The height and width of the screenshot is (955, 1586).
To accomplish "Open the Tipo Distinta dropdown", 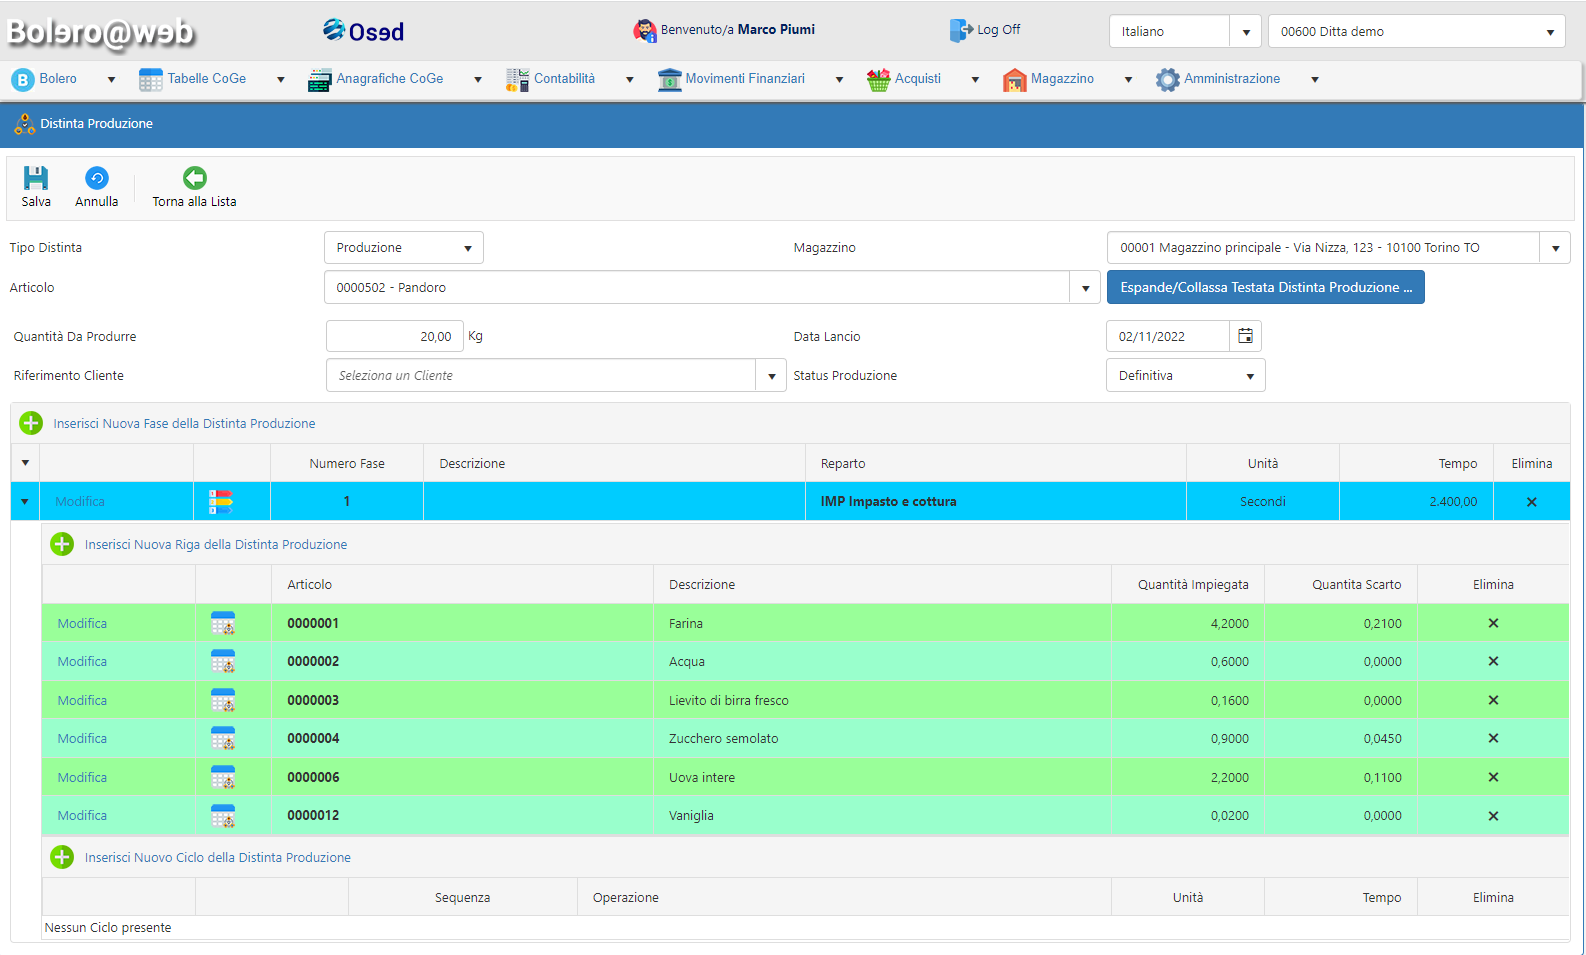I will pos(404,248).
